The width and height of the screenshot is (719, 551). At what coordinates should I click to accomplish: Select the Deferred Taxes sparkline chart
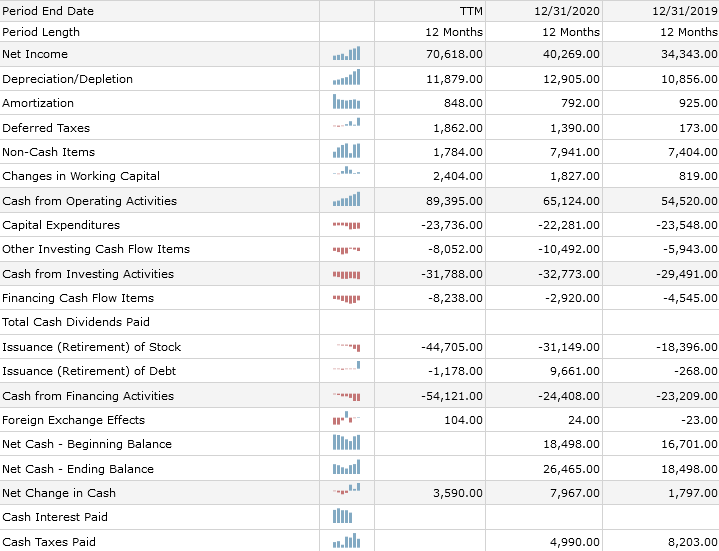(x=346, y=127)
